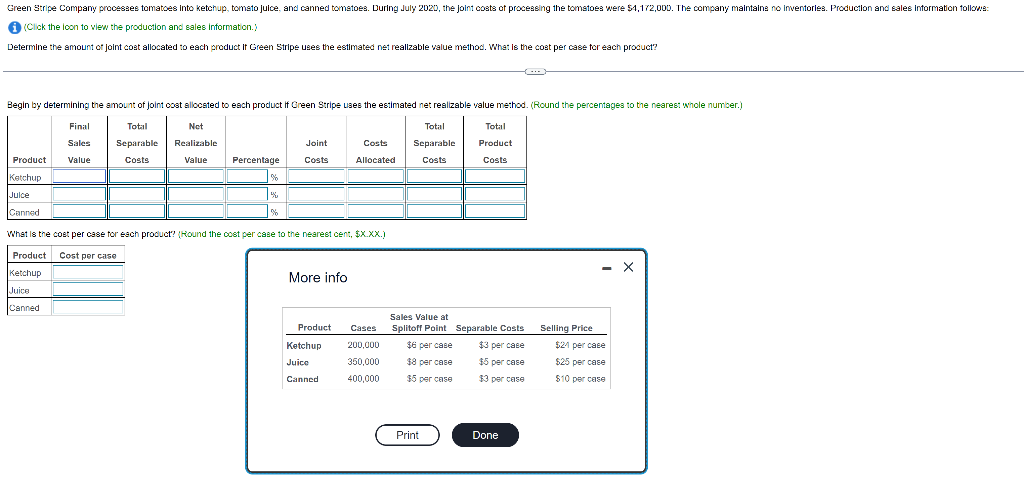Select Canned Cost per case field
This screenshot has height=504, width=1024.
point(88,307)
